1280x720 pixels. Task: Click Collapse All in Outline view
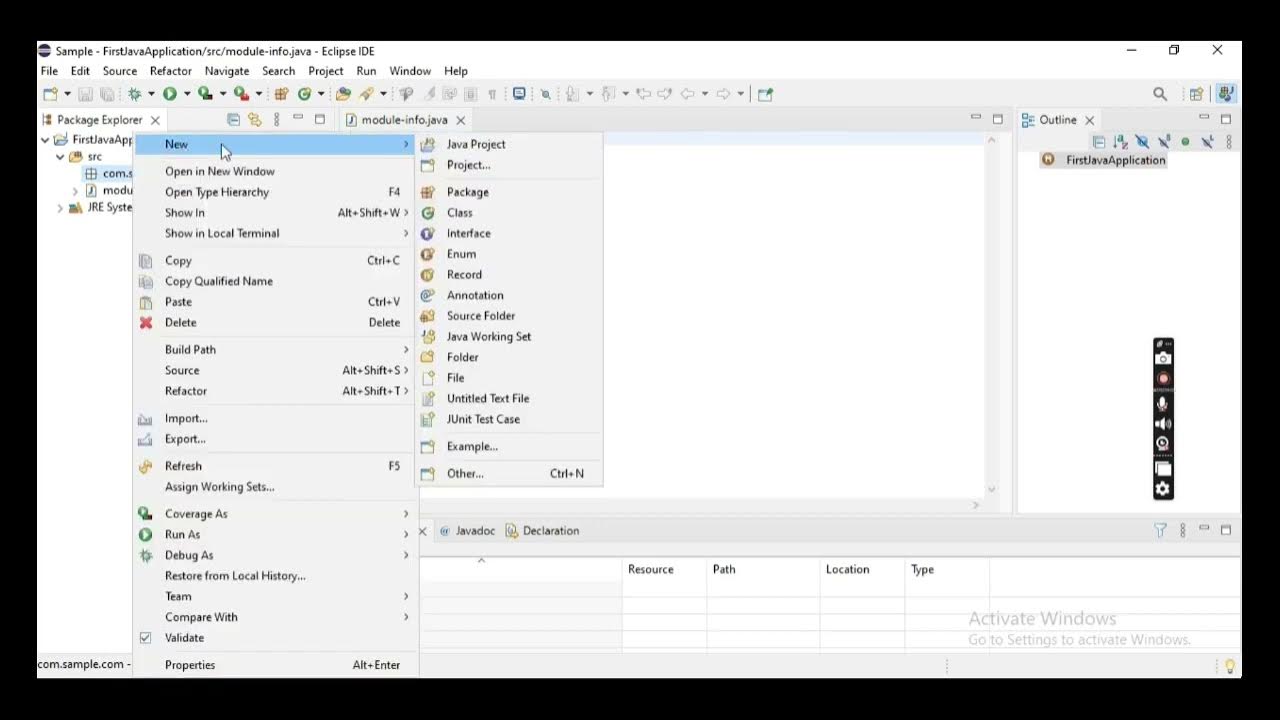[1098, 142]
